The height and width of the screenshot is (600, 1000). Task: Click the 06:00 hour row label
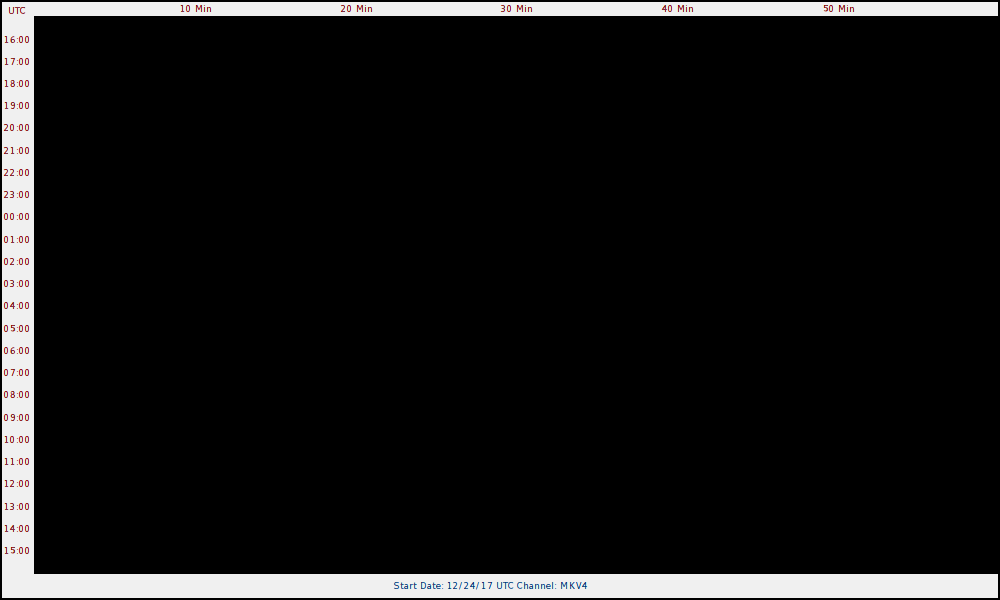(17, 351)
